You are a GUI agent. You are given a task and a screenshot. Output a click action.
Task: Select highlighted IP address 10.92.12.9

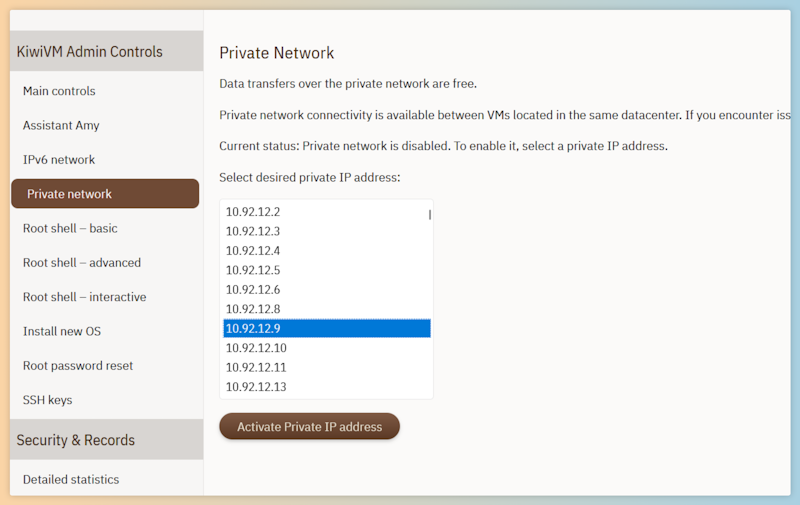click(327, 329)
